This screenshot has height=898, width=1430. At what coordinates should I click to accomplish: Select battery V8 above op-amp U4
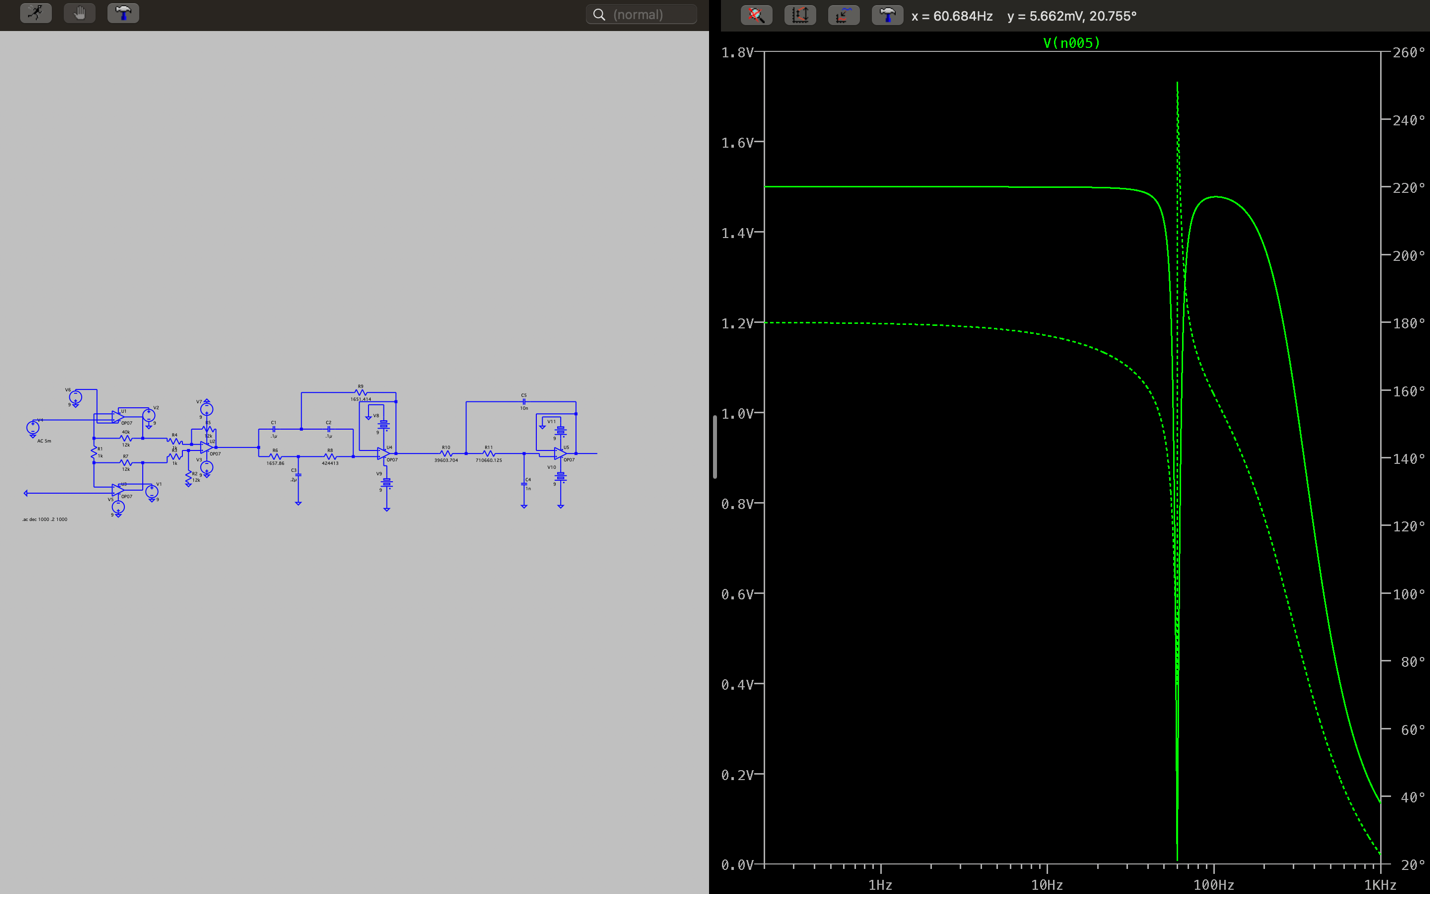[x=383, y=424]
